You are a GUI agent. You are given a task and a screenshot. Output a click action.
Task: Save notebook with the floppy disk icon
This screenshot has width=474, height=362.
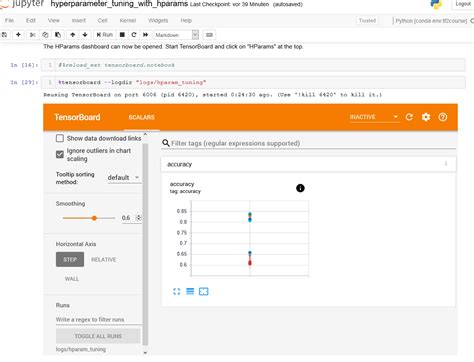(x=4, y=35)
